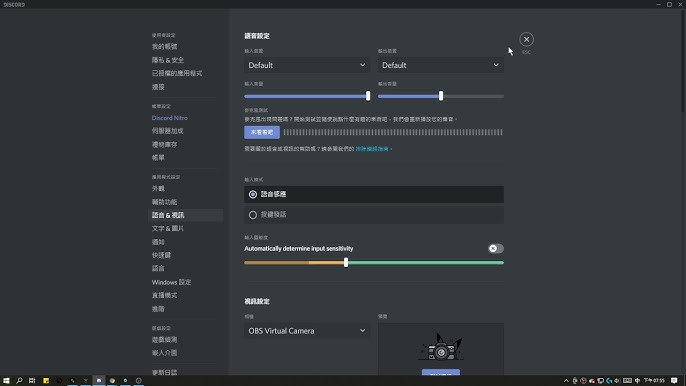Select the 語音感應 voice activity option
The width and height of the screenshot is (686, 386).
point(374,194)
